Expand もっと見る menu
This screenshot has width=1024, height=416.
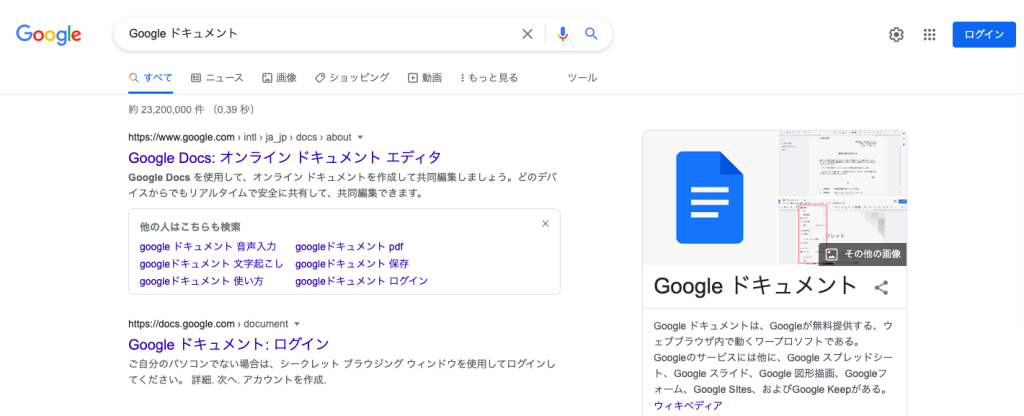(x=489, y=78)
